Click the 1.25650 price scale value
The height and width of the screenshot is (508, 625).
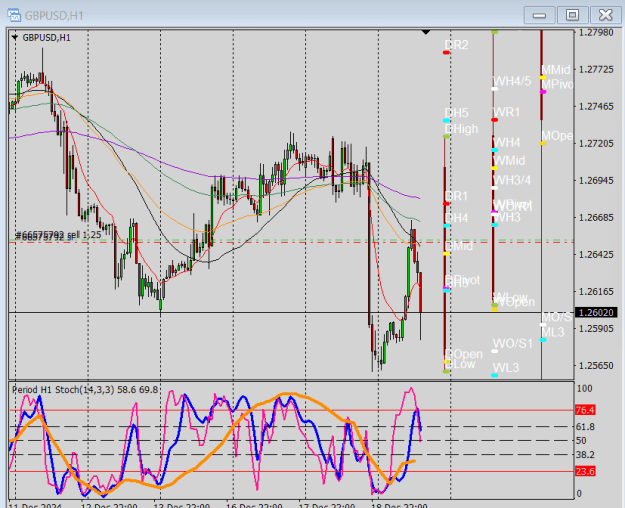pyautogui.click(x=596, y=365)
